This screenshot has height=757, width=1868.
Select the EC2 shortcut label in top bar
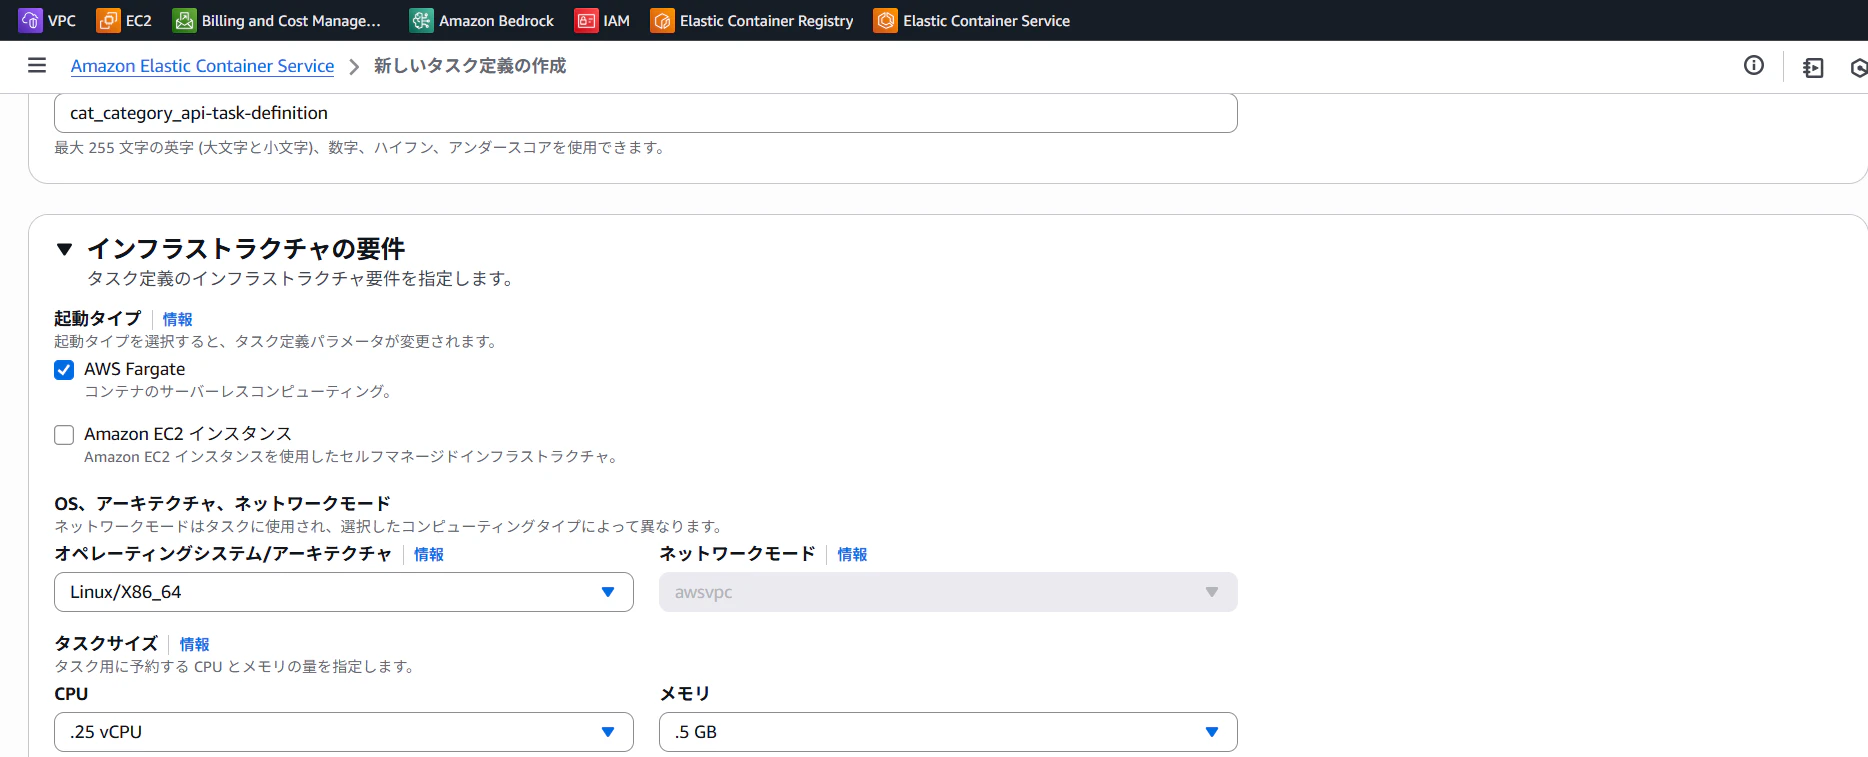[139, 21]
